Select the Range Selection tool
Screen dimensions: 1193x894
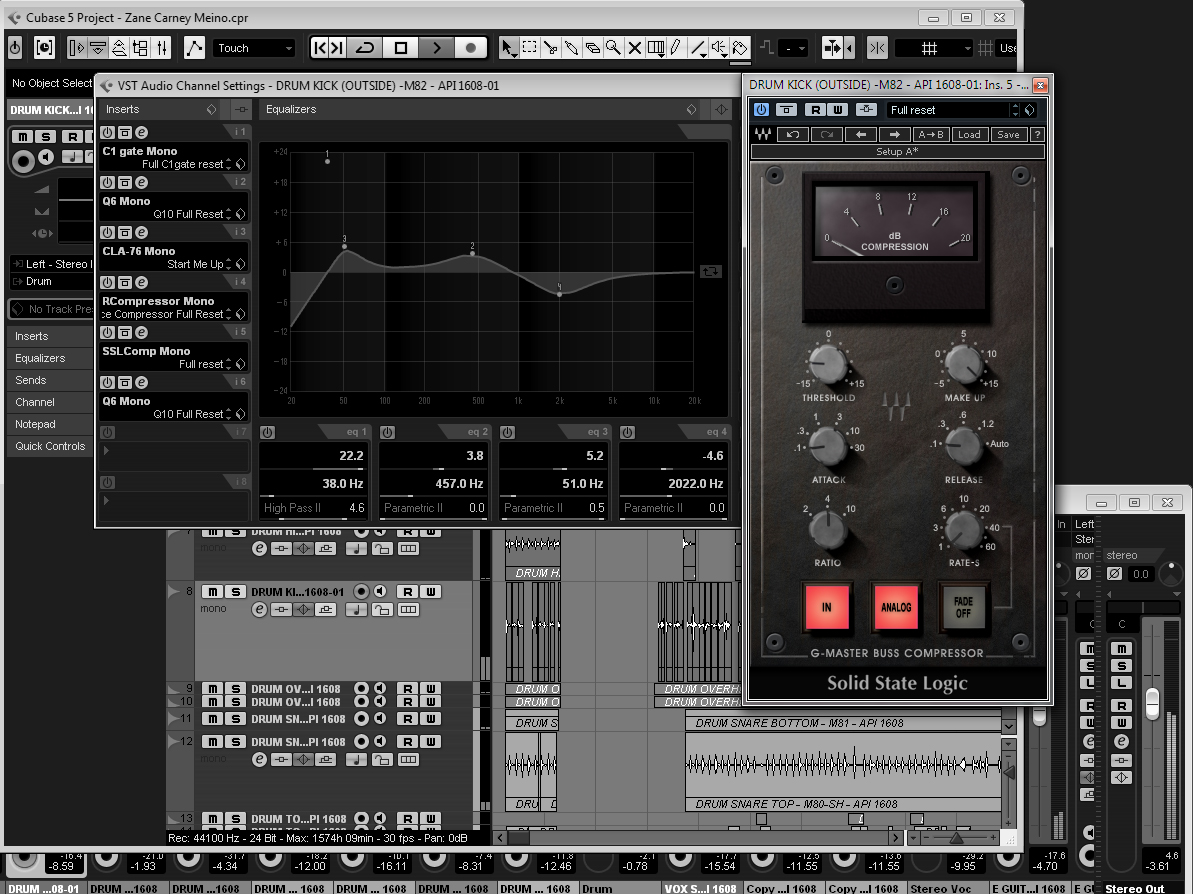pos(530,48)
